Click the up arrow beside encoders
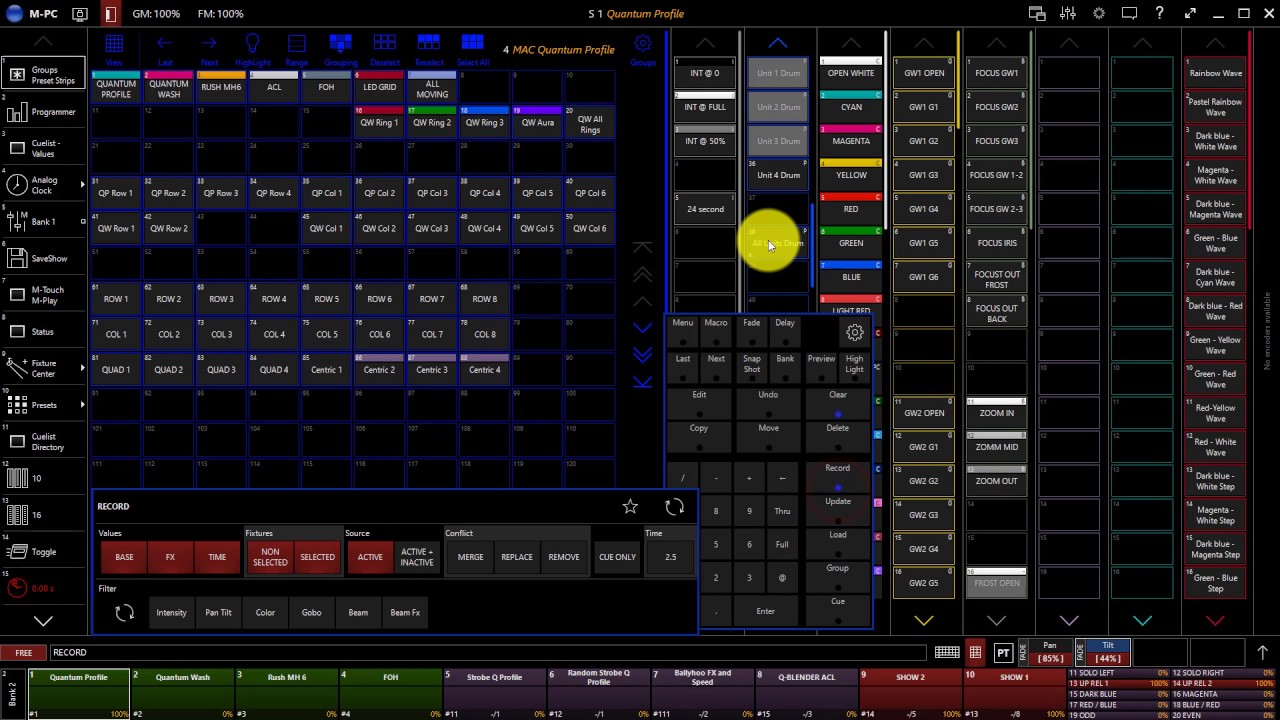Image resolution: width=1280 pixels, height=720 pixels. (1263, 653)
